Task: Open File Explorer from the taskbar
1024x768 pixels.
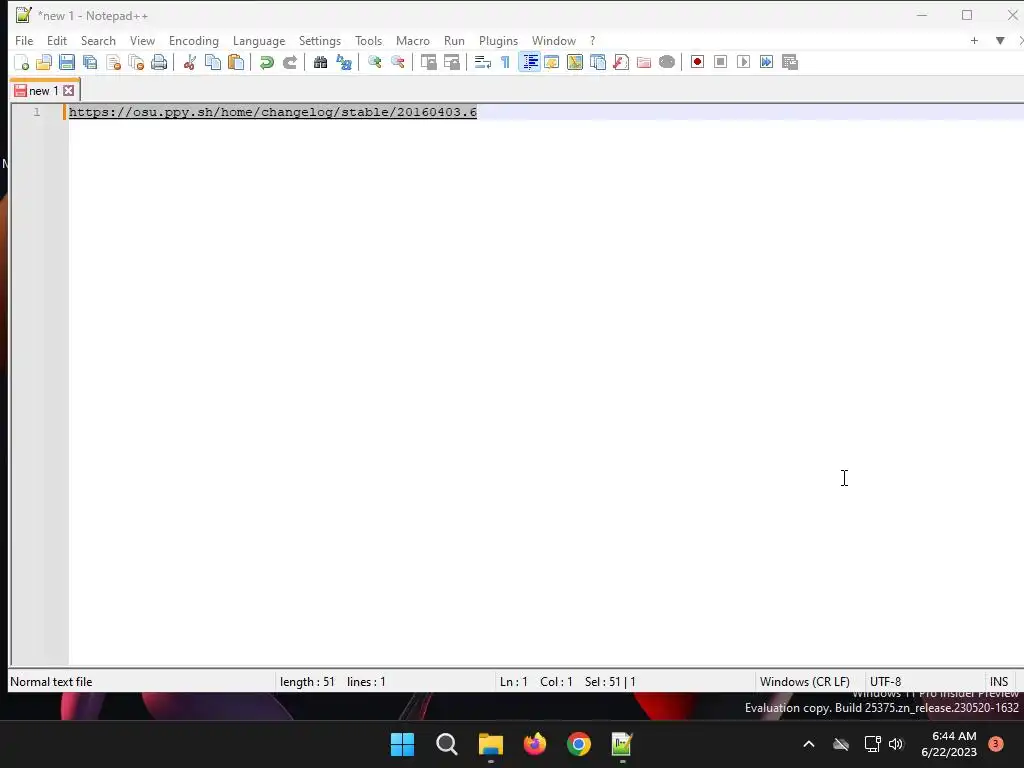Action: point(490,744)
